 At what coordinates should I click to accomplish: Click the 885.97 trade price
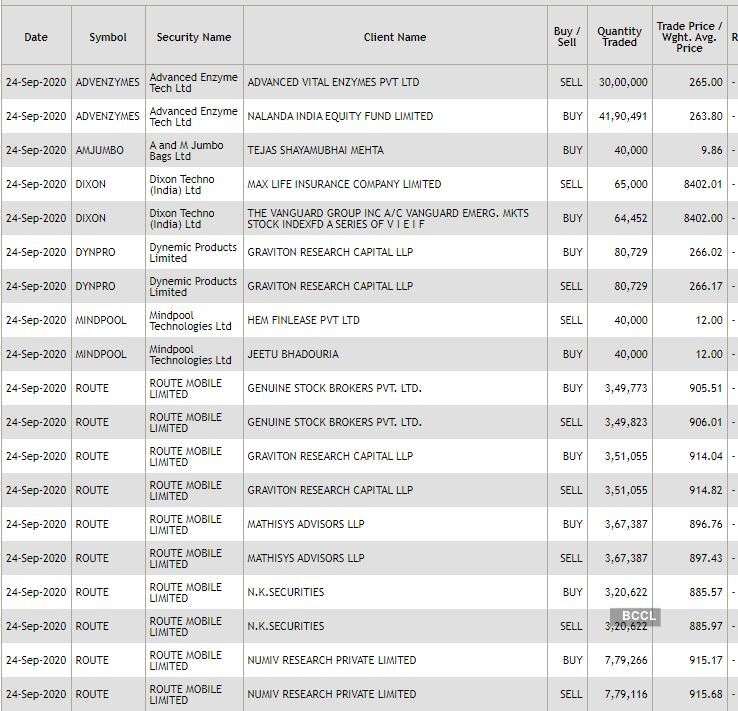(706, 626)
